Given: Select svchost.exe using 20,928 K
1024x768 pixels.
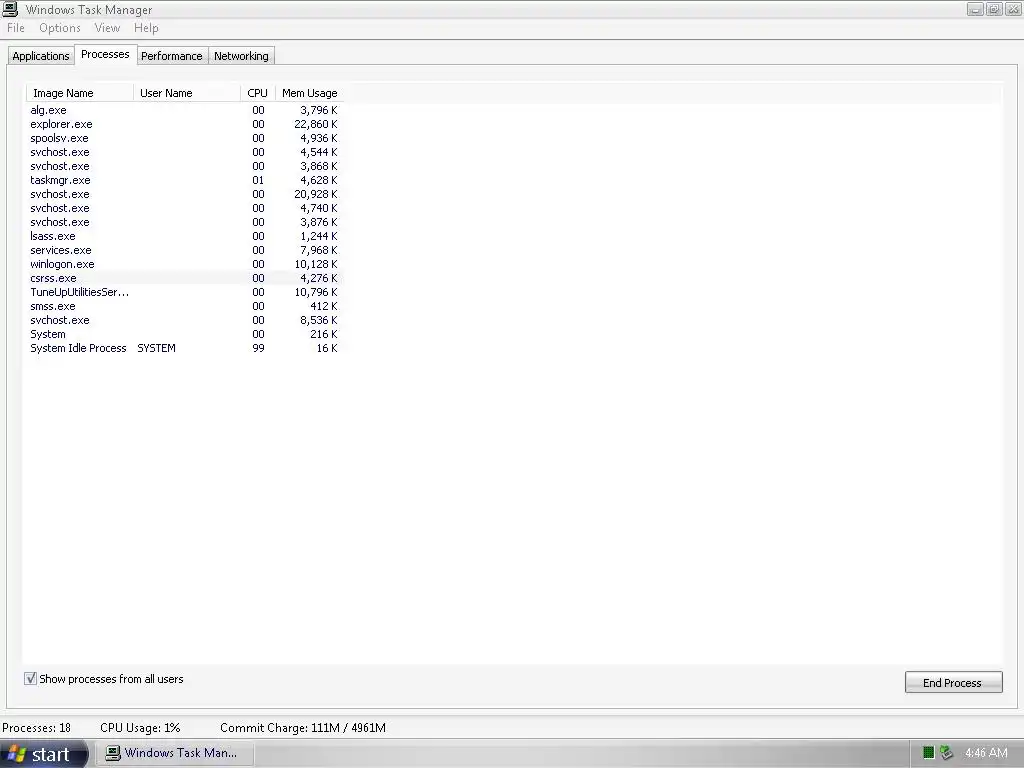Looking at the screenshot, I should [x=184, y=194].
